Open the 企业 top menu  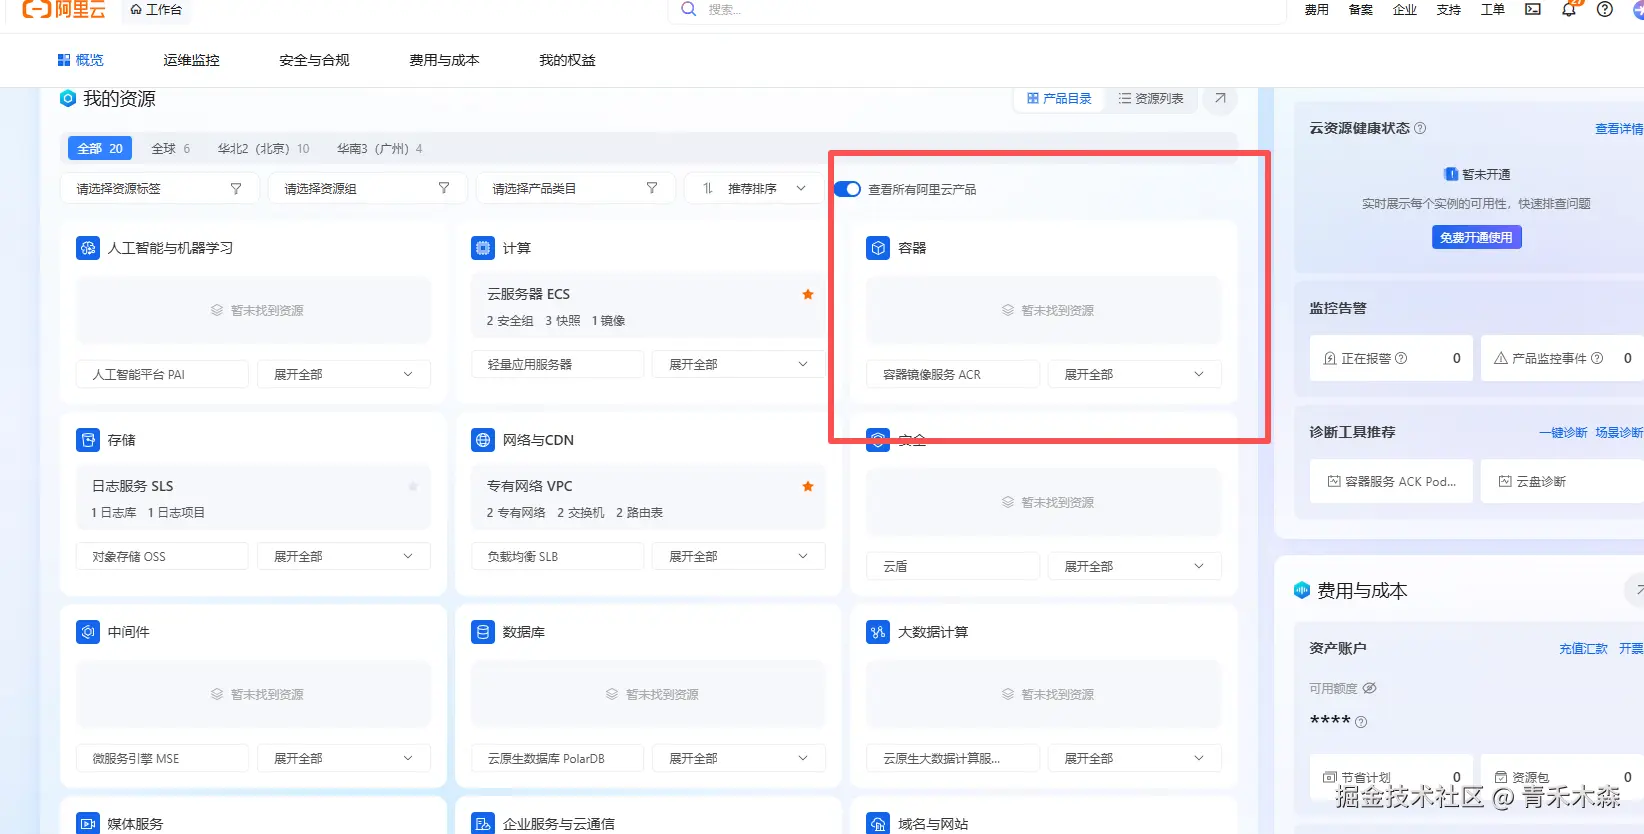pyautogui.click(x=1405, y=9)
